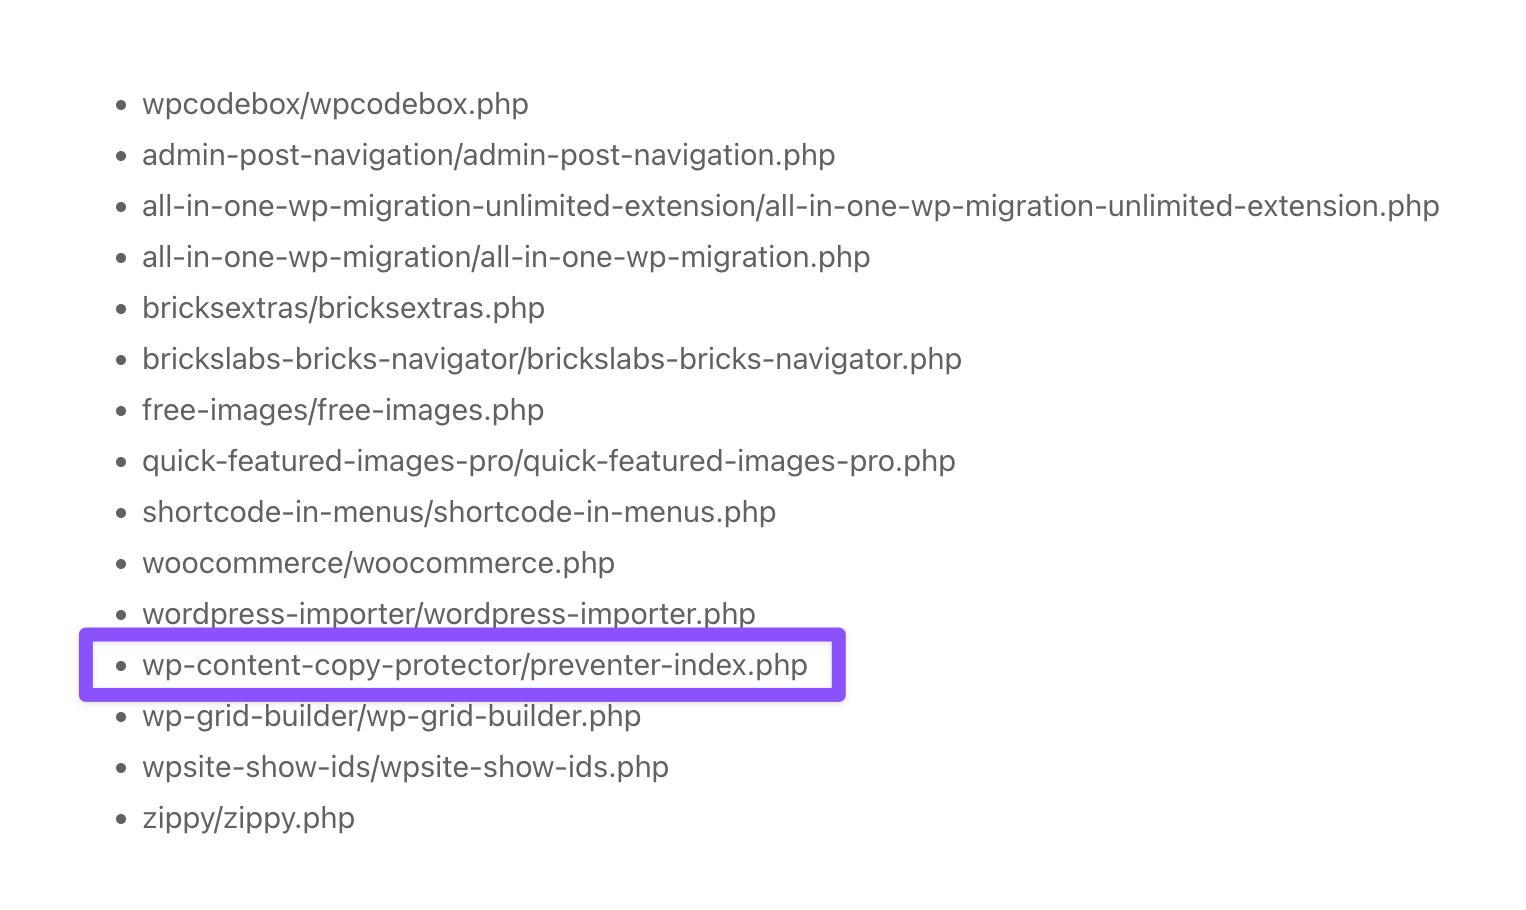Click the shortcode-in-menus.php entry
The width and height of the screenshot is (1526, 910).
459,512
